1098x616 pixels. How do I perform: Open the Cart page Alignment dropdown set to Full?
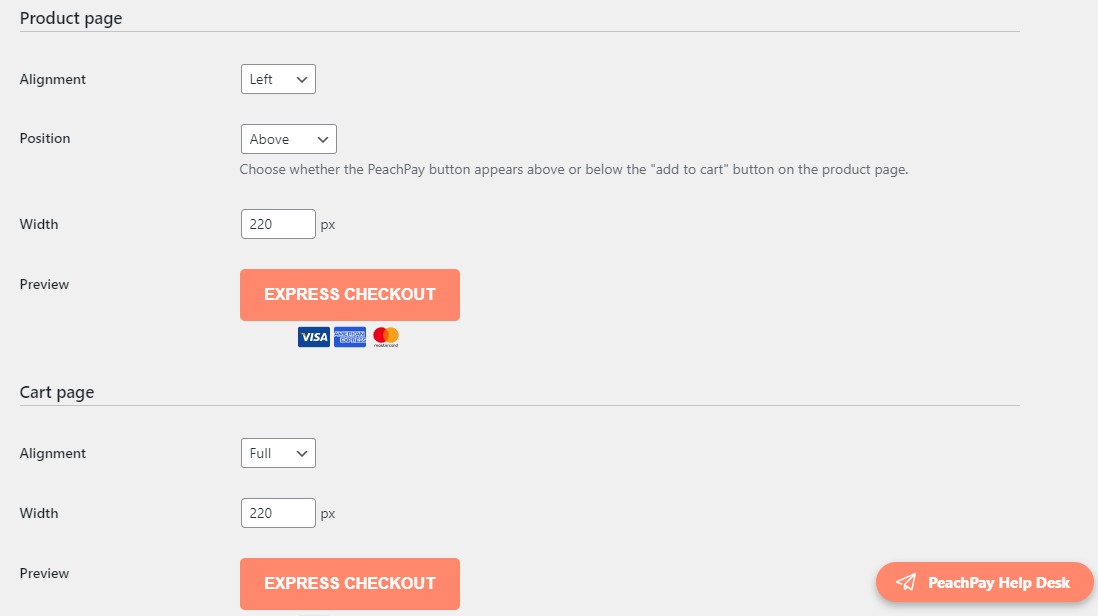[278, 454]
